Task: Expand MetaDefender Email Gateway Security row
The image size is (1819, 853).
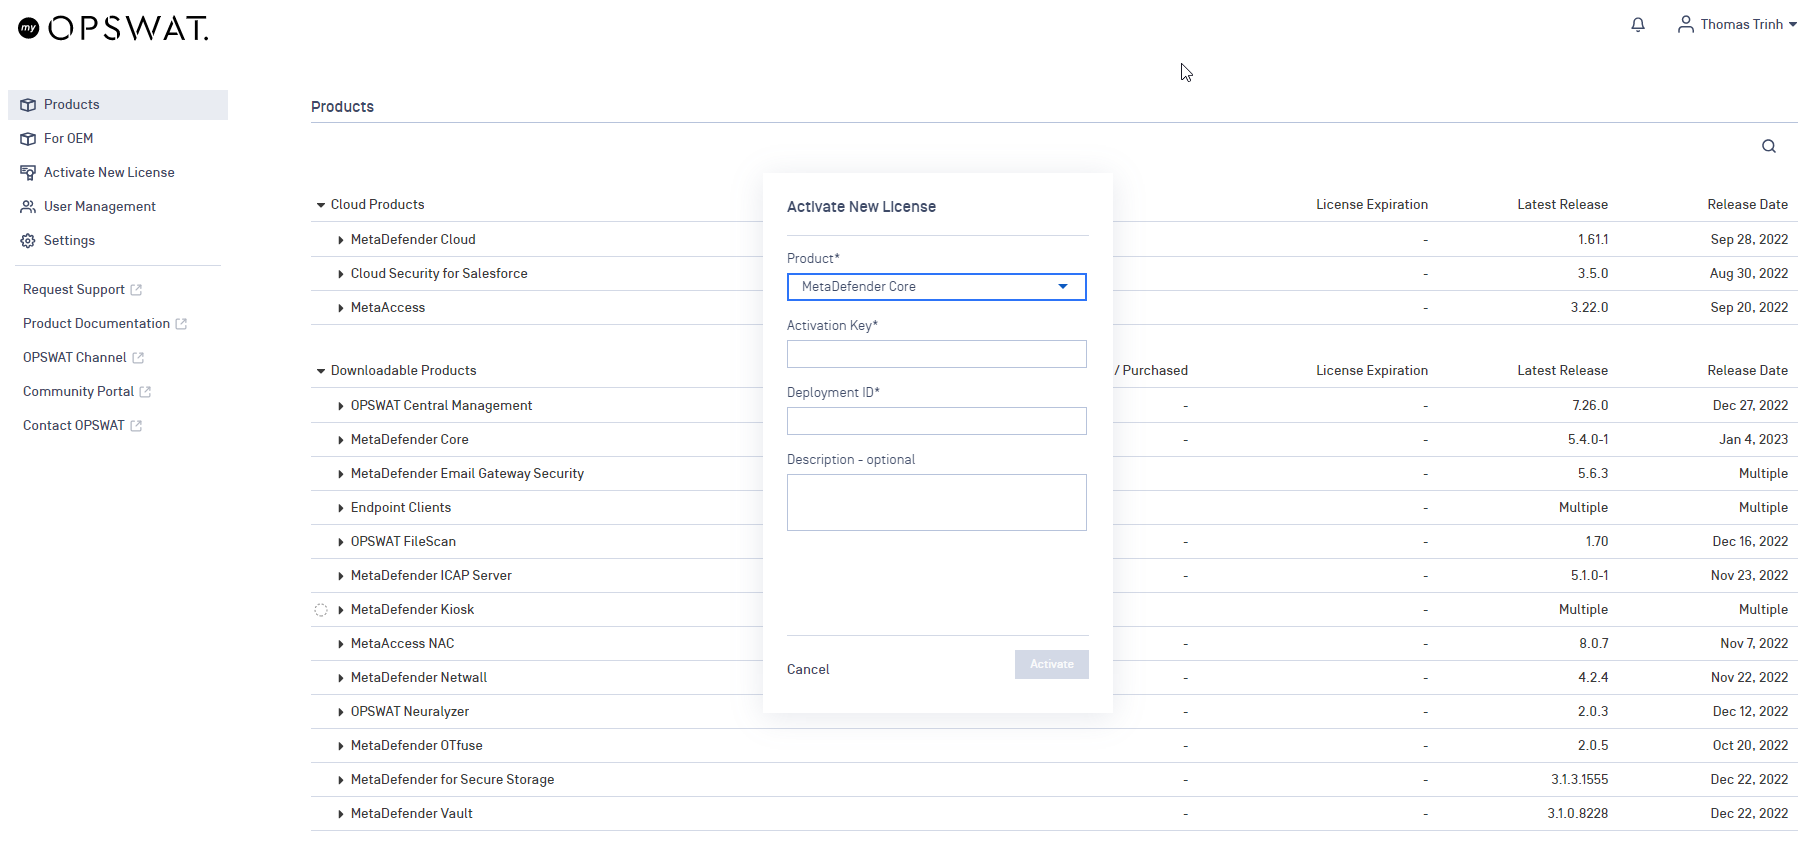Action: (x=341, y=474)
